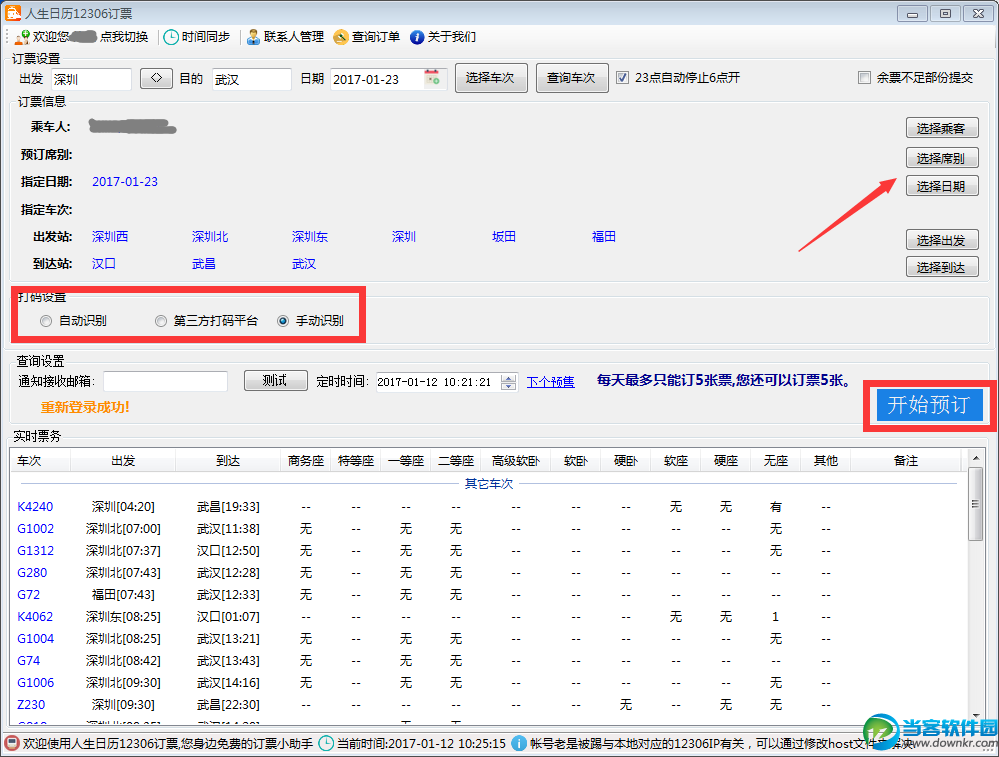Image resolution: width=999 pixels, height=757 pixels.
Task: Click specified date link 2017-01-23
Action: click(x=125, y=182)
